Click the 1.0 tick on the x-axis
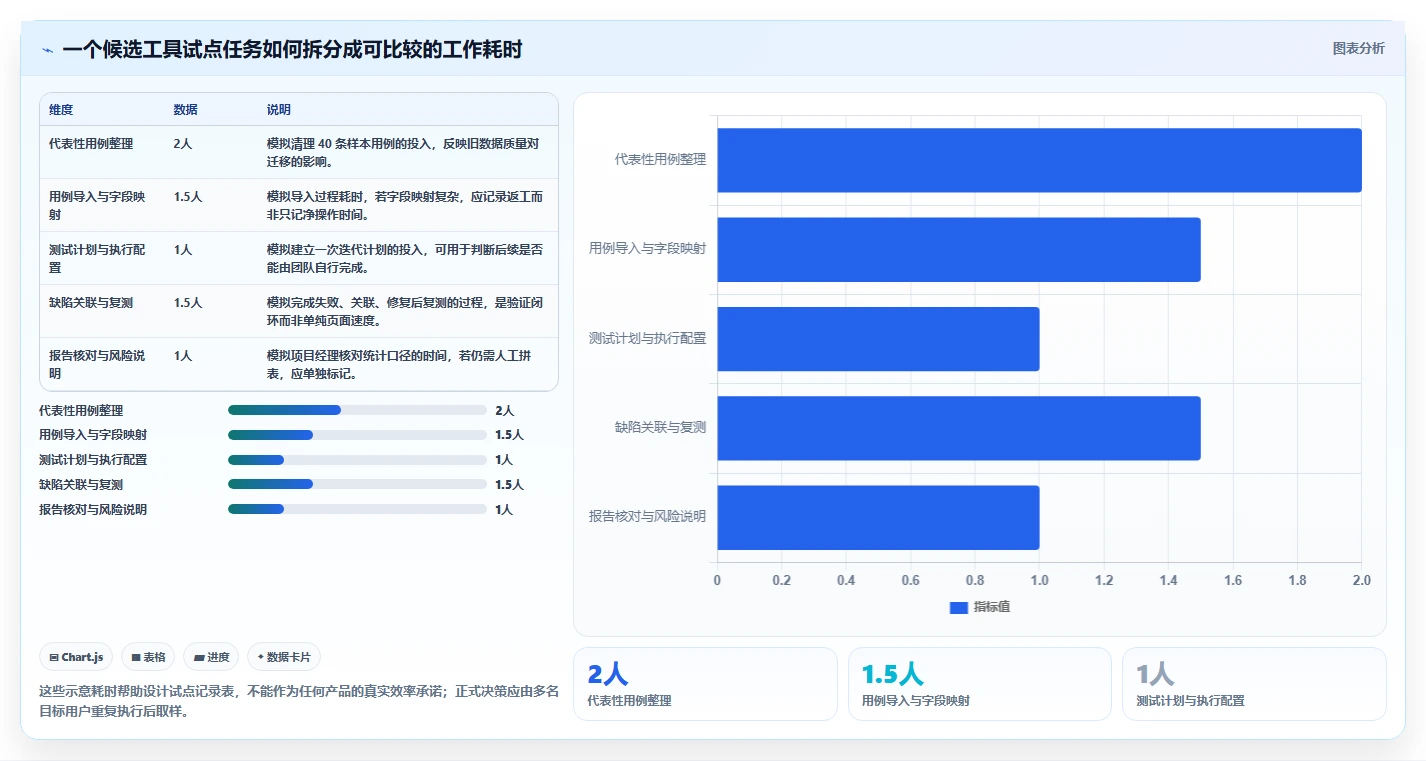This screenshot has width=1426, height=761. tap(1039, 581)
